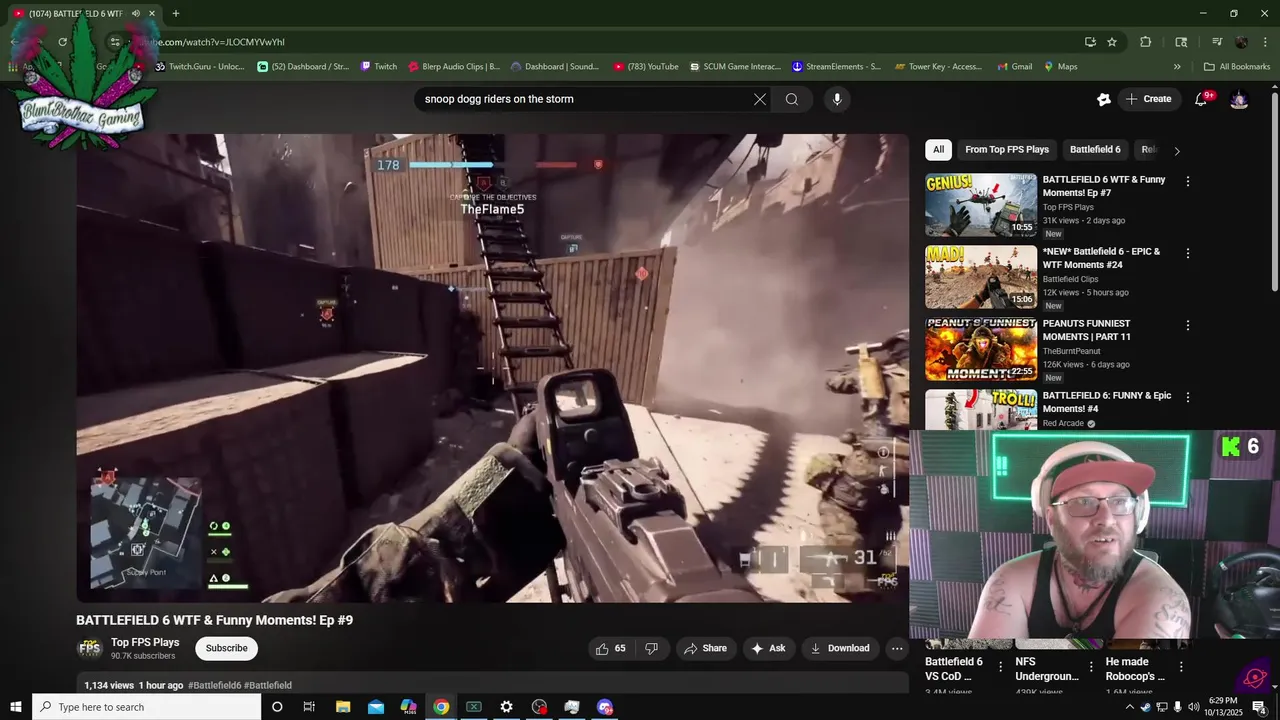Click the video player to pause
Viewport: 1280px width, 720px height.
click(493, 368)
